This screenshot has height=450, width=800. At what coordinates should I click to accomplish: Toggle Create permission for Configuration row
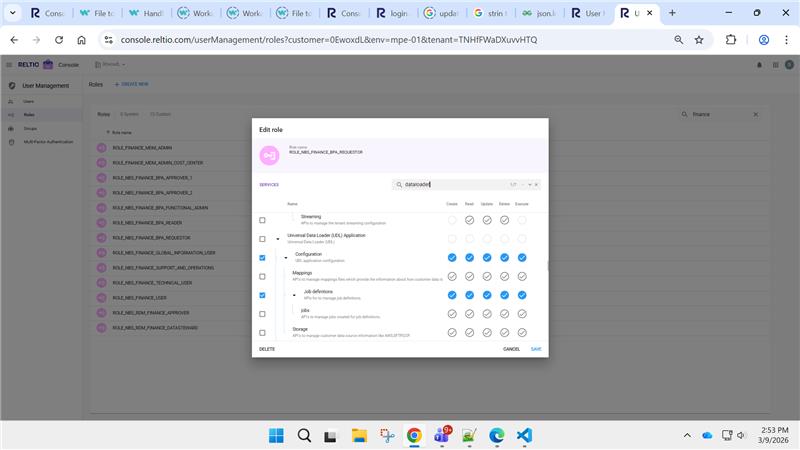click(452, 258)
